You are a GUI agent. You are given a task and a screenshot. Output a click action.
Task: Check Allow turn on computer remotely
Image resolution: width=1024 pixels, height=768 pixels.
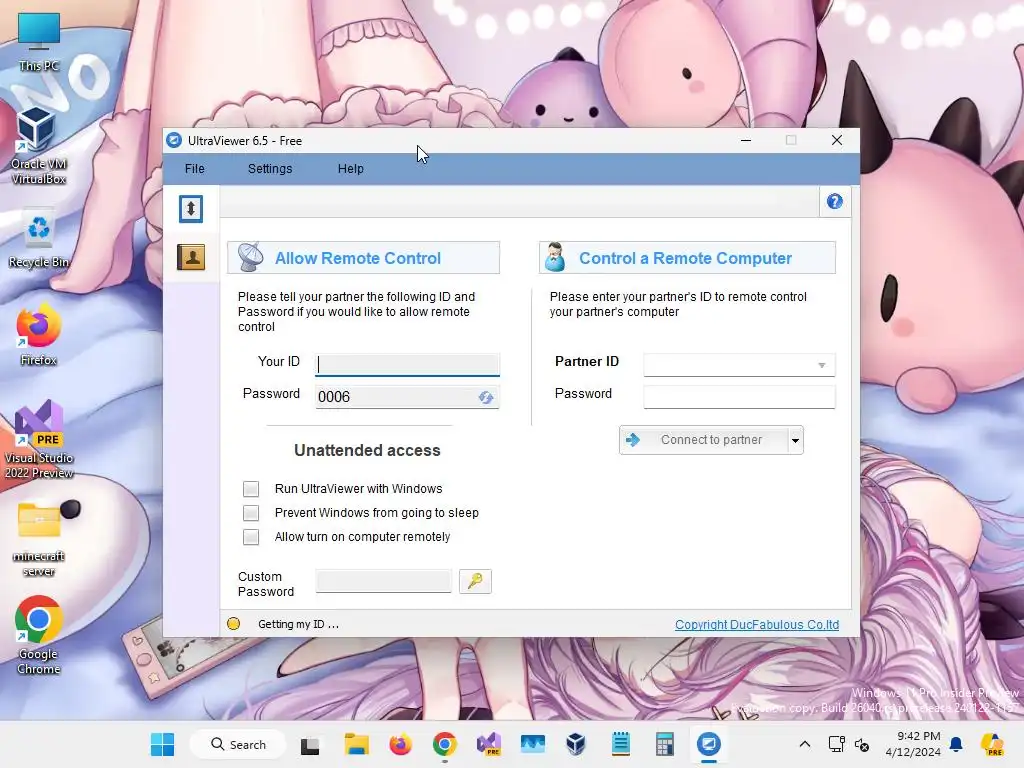coord(251,537)
